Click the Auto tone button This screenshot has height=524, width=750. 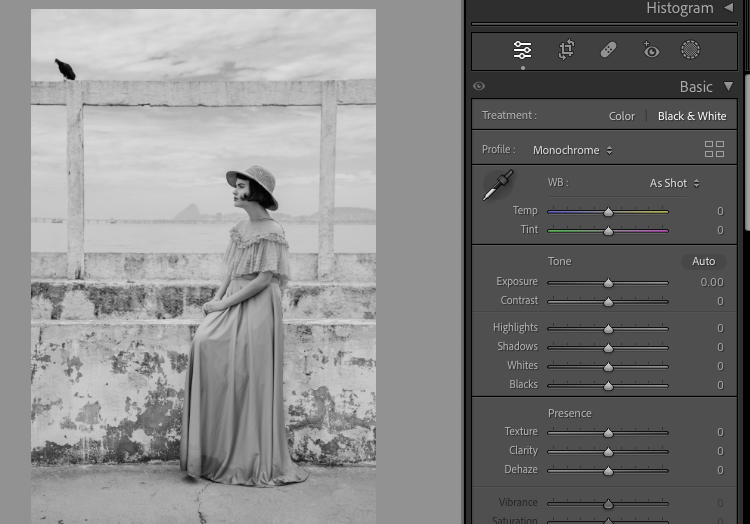(703, 261)
